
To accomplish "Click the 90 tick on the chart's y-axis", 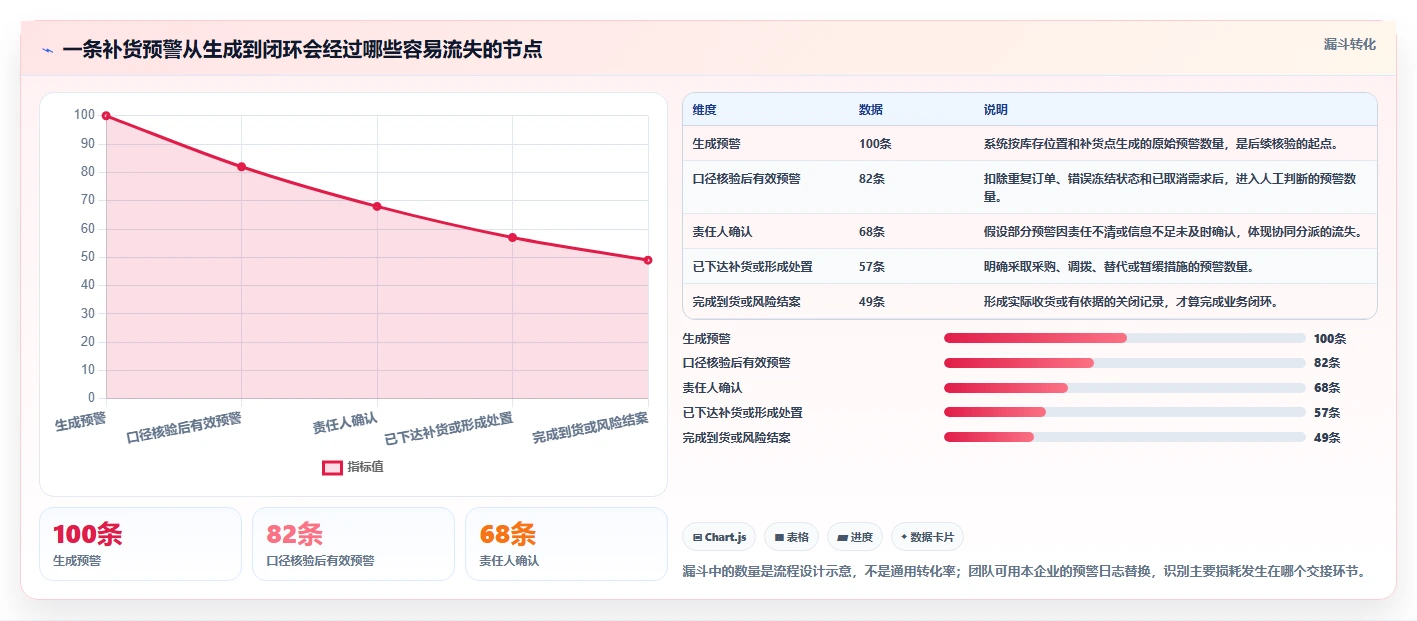I will 87,144.
